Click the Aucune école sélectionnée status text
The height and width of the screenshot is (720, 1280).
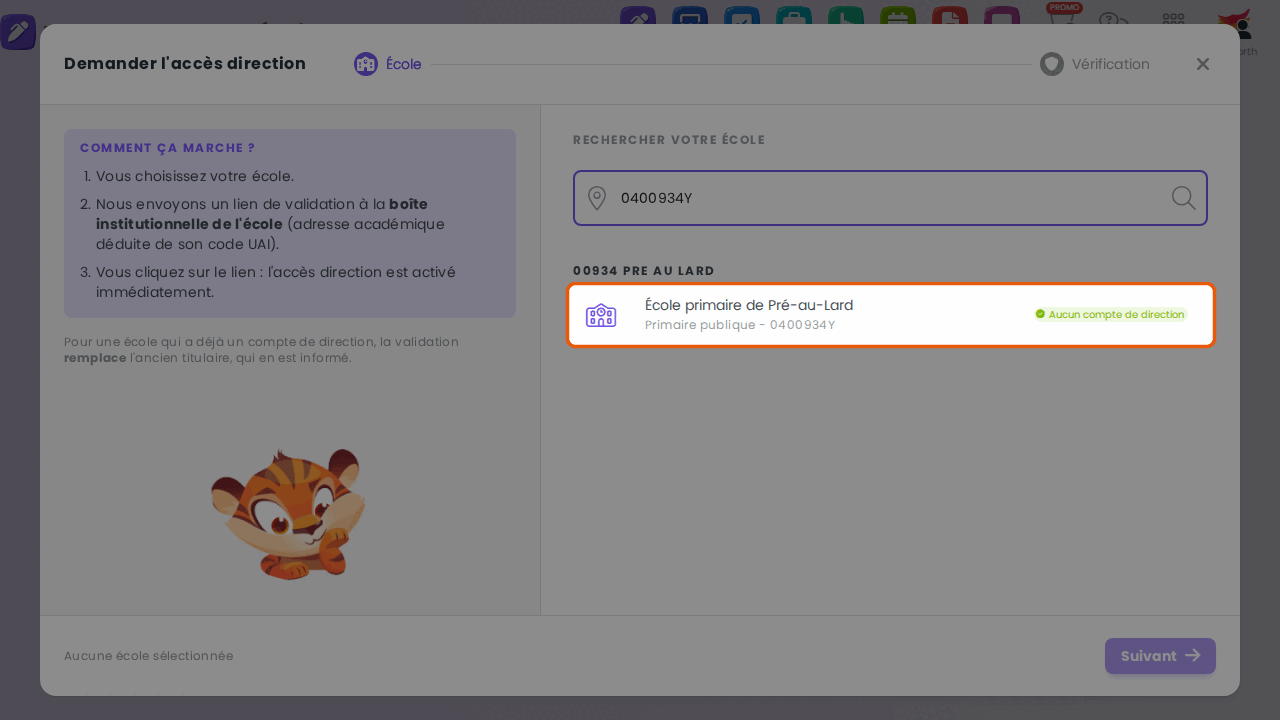click(149, 656)
